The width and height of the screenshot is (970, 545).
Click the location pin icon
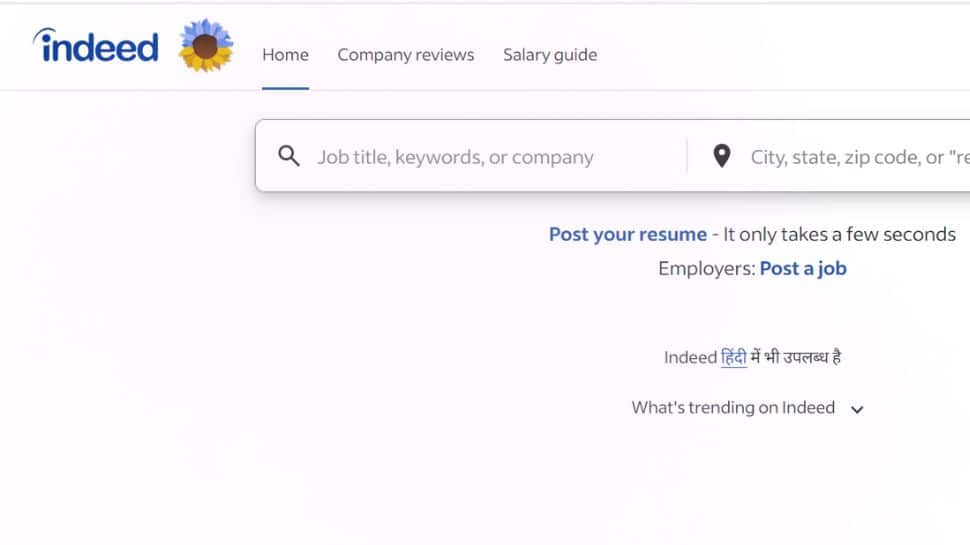coord(721,156)
